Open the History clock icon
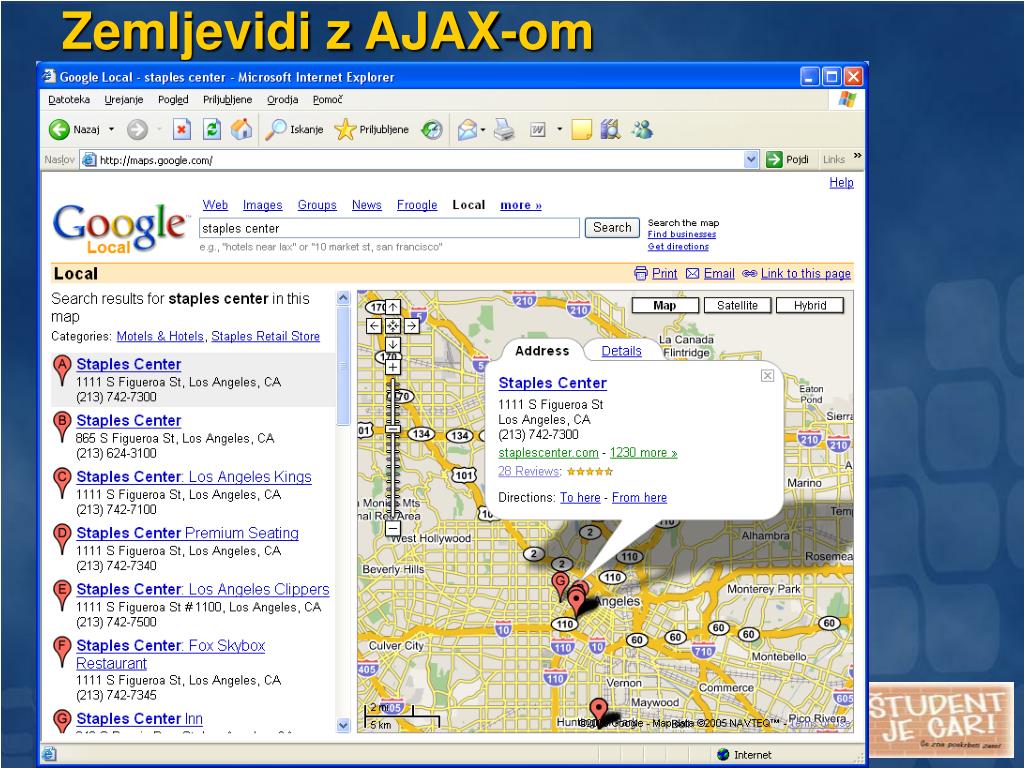 point(432,129)
